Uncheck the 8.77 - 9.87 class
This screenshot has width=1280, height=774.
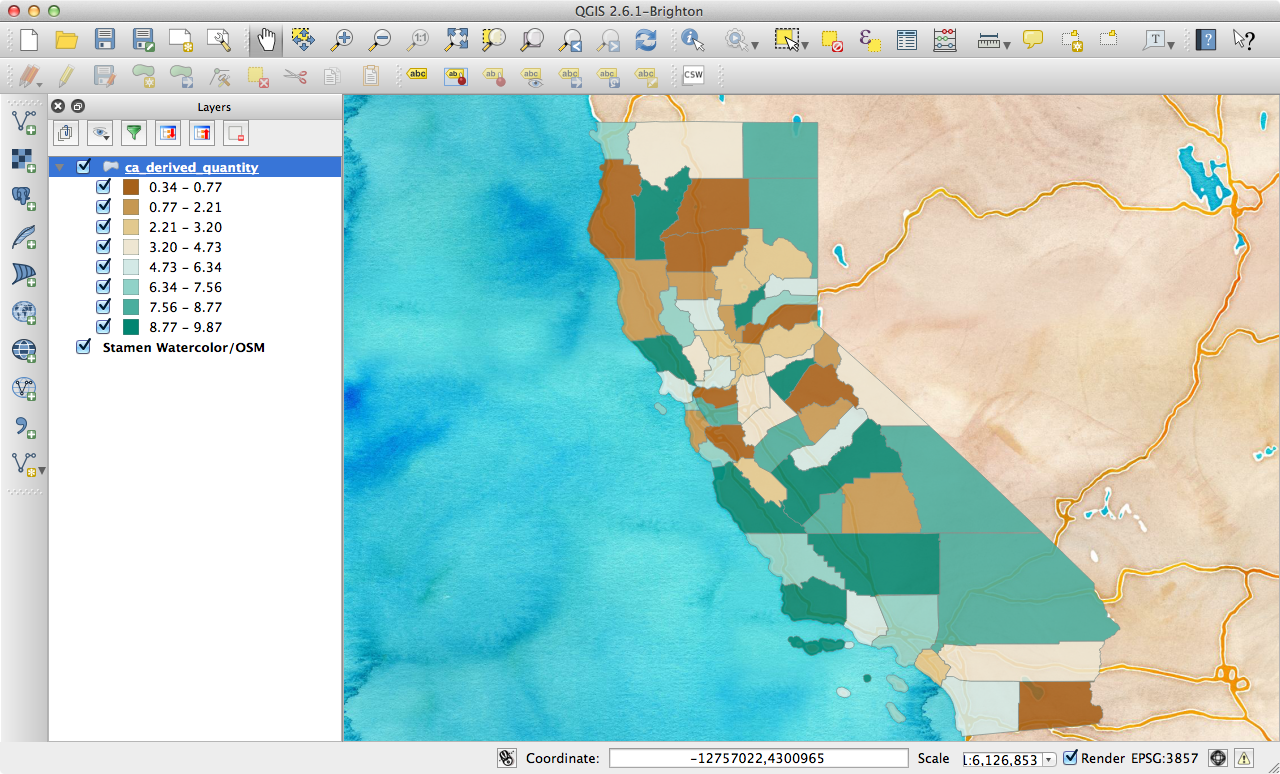tap(103, 327)
